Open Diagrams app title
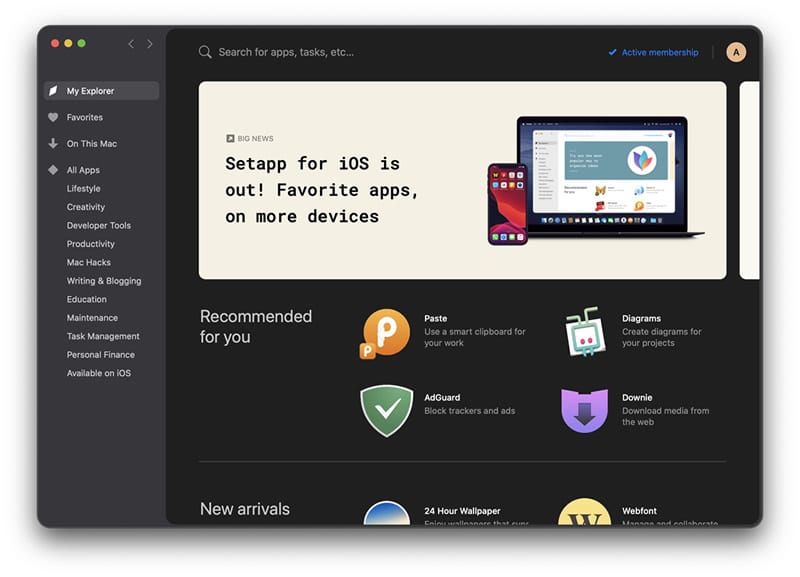 click(x=641, y=318)
